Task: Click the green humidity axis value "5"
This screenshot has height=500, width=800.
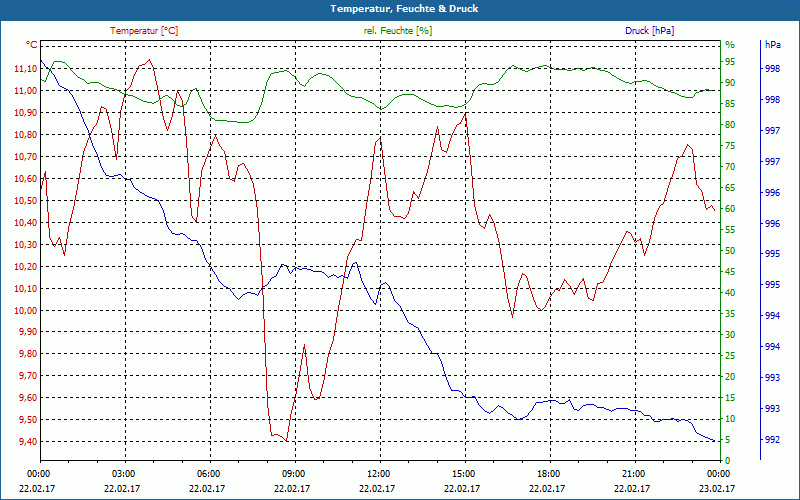Action: [x=728, y=440]
